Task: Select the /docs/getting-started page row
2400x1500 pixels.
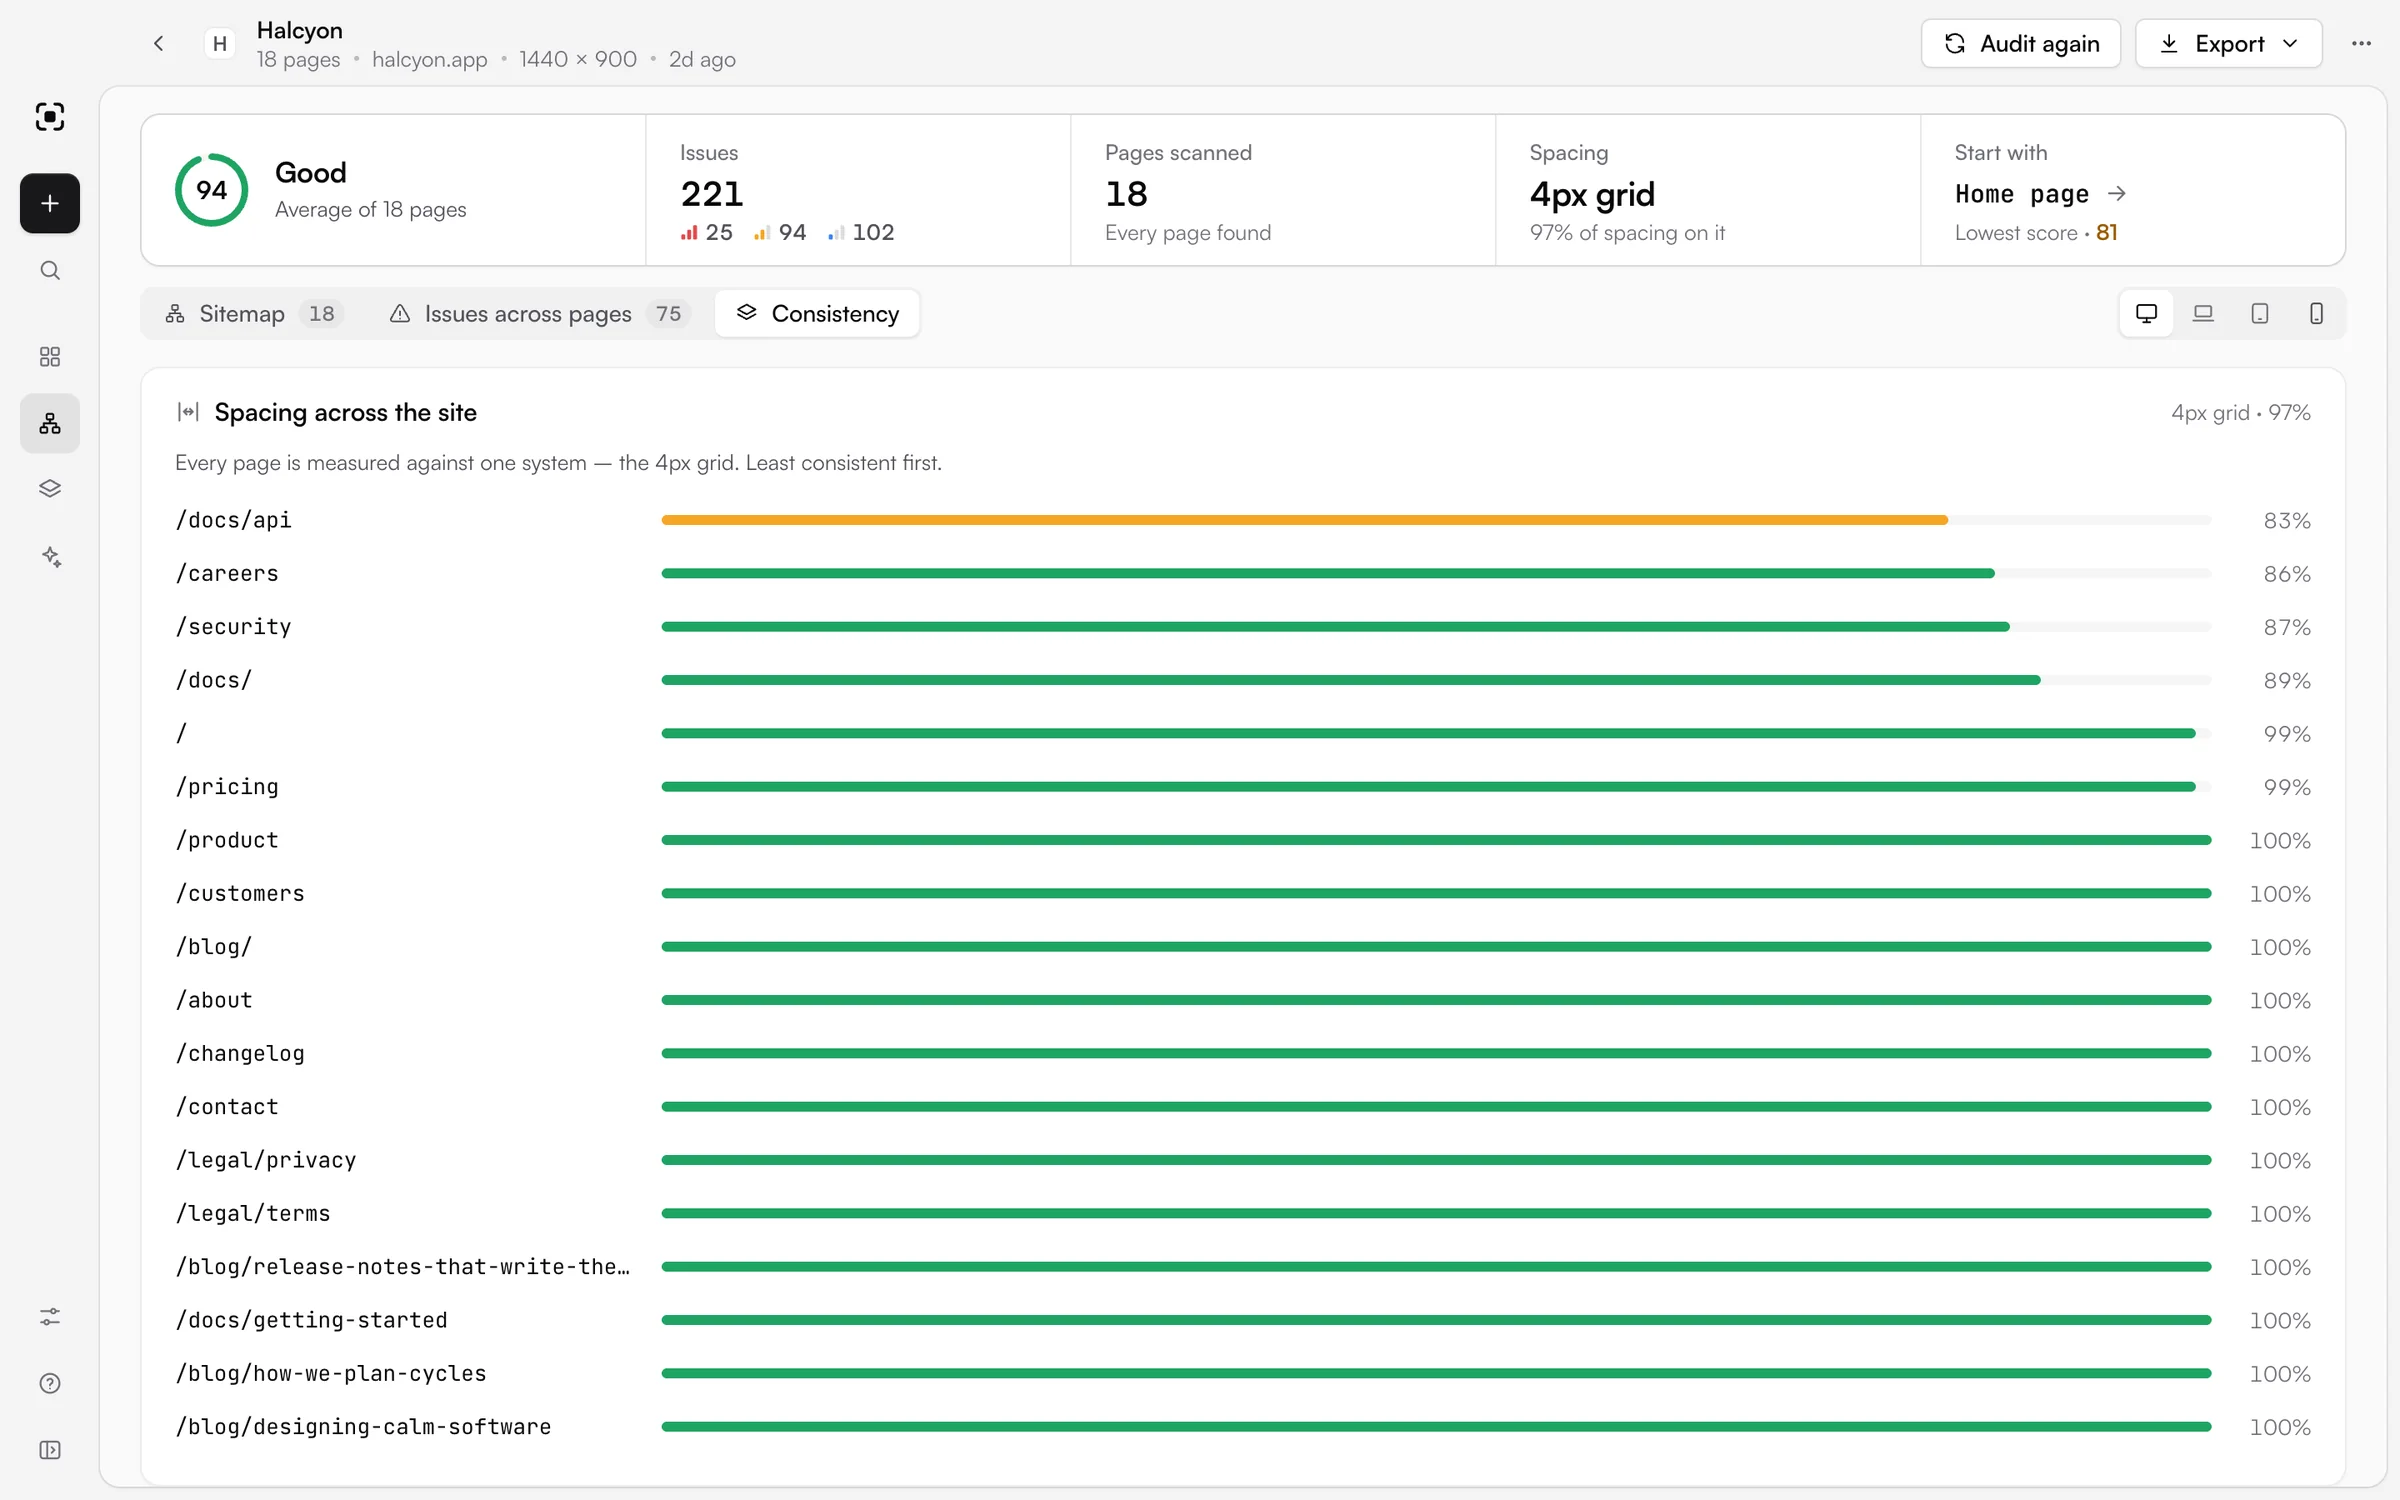Action: 1243,1320
